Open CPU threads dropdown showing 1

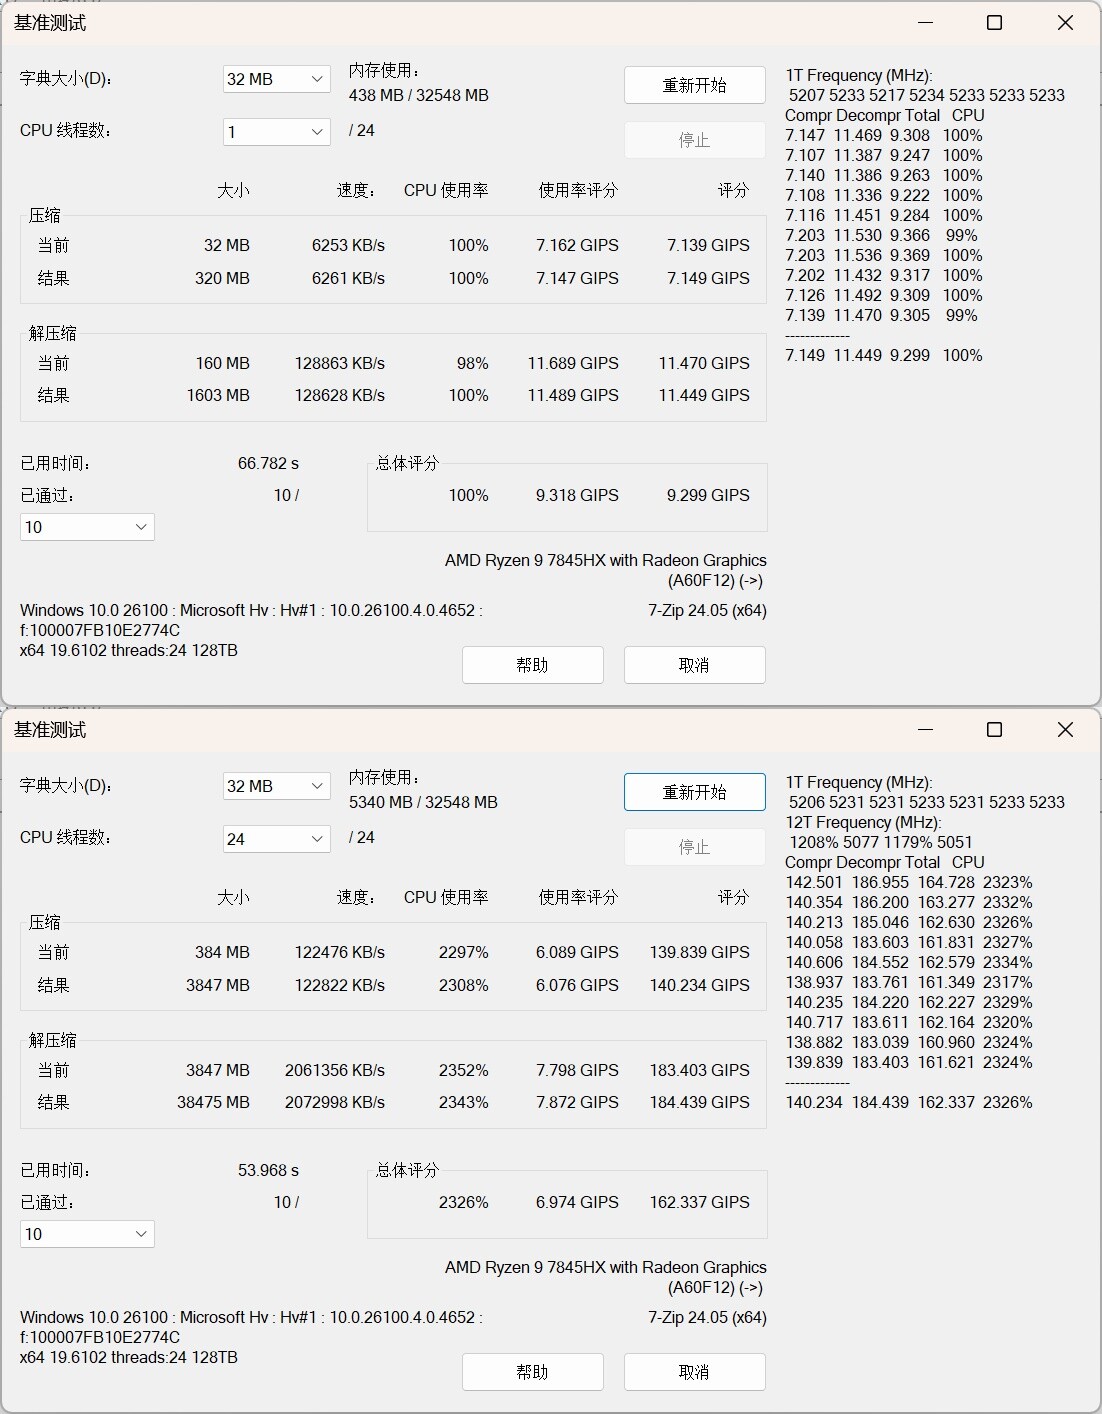pos(277,131)
